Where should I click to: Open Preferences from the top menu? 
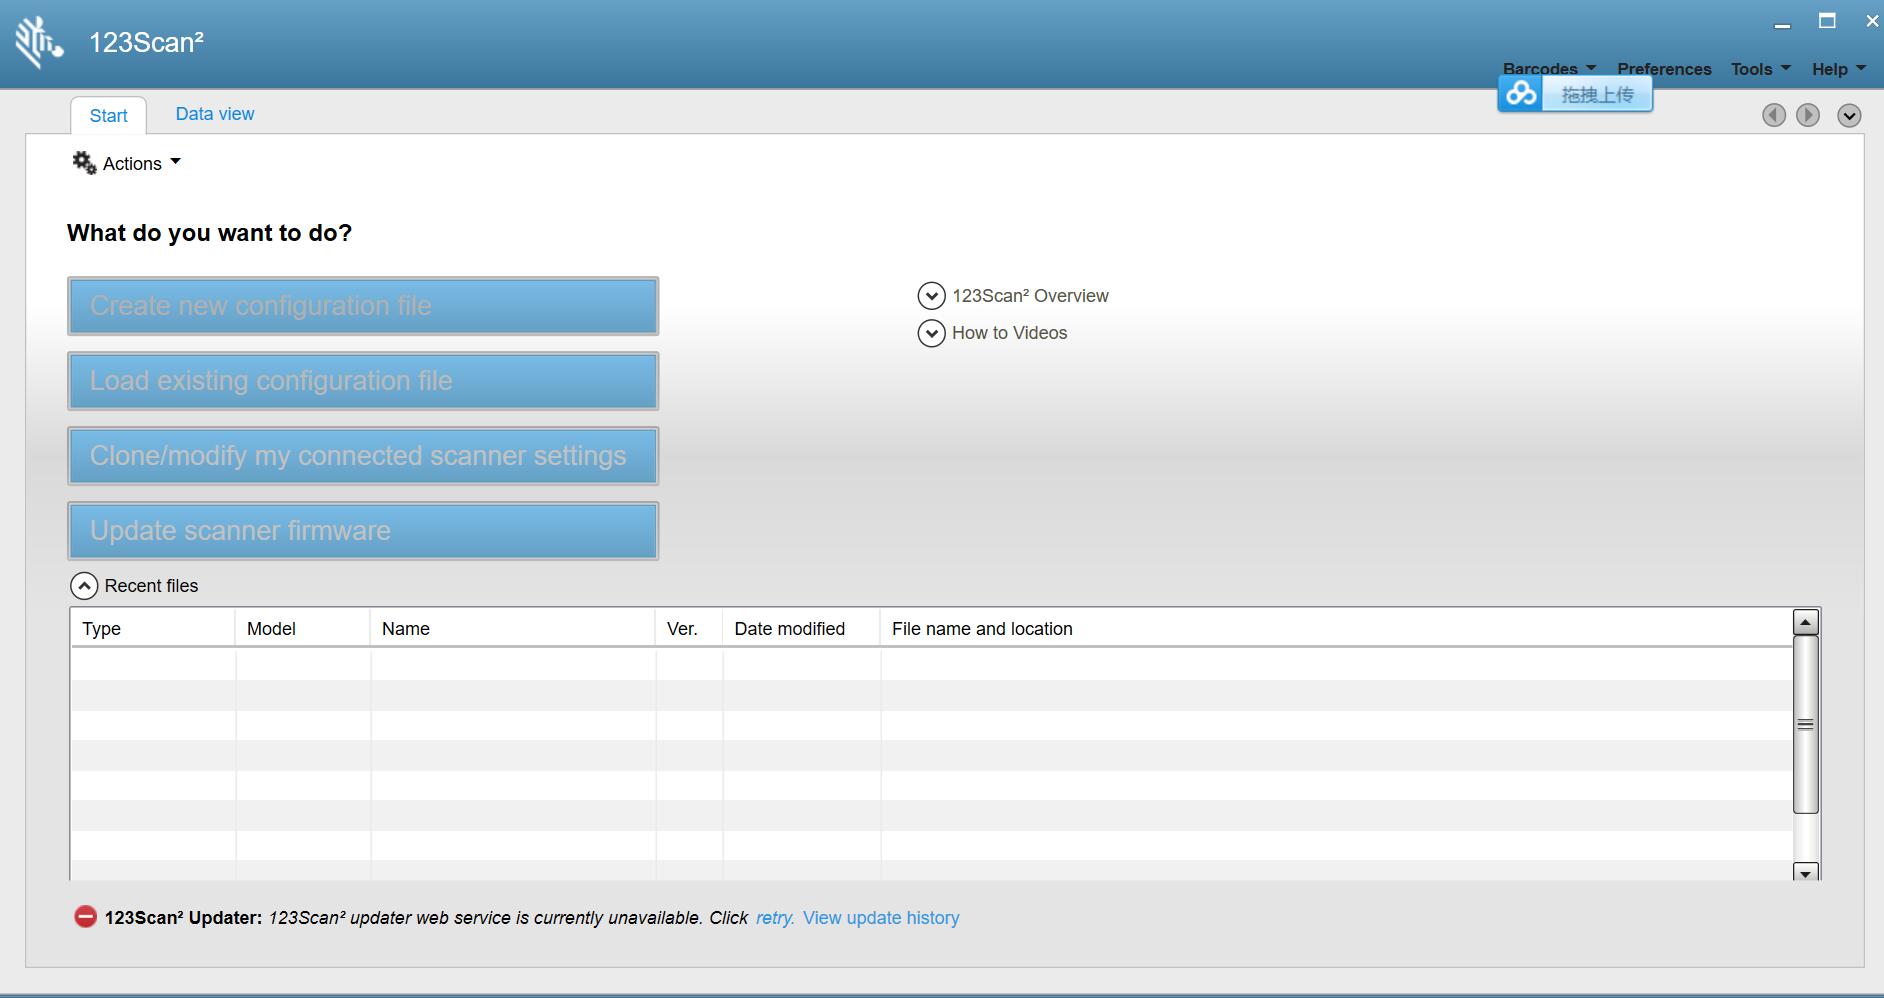(1664, 69)
